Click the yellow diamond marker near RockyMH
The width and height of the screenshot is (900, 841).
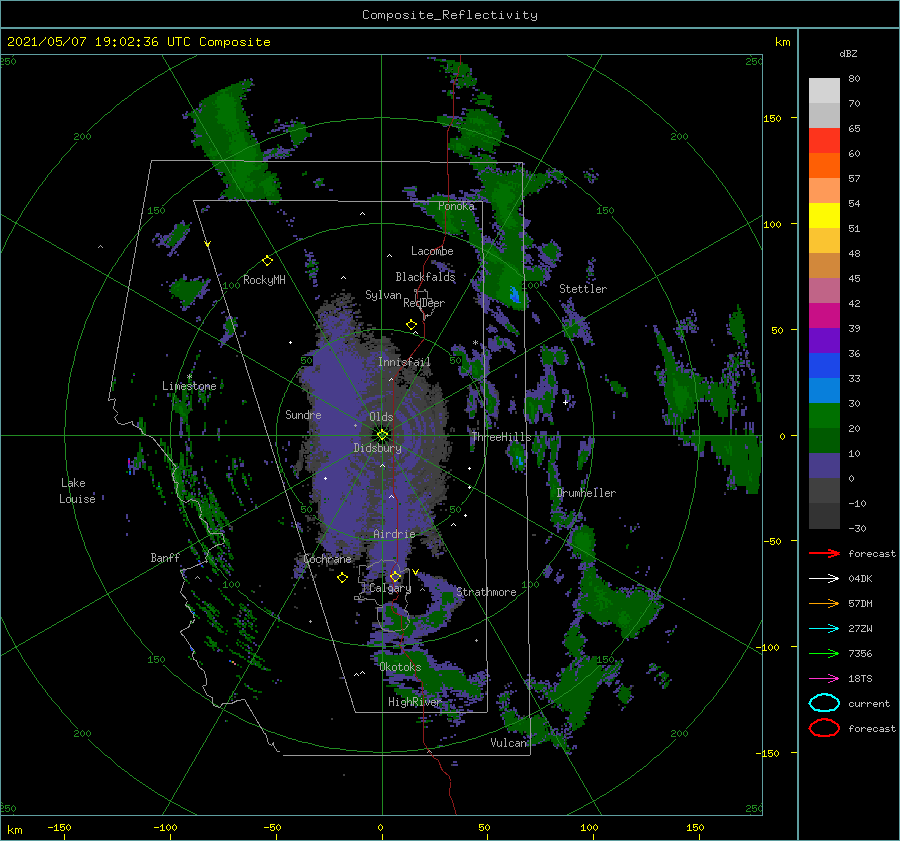(267, 261)
